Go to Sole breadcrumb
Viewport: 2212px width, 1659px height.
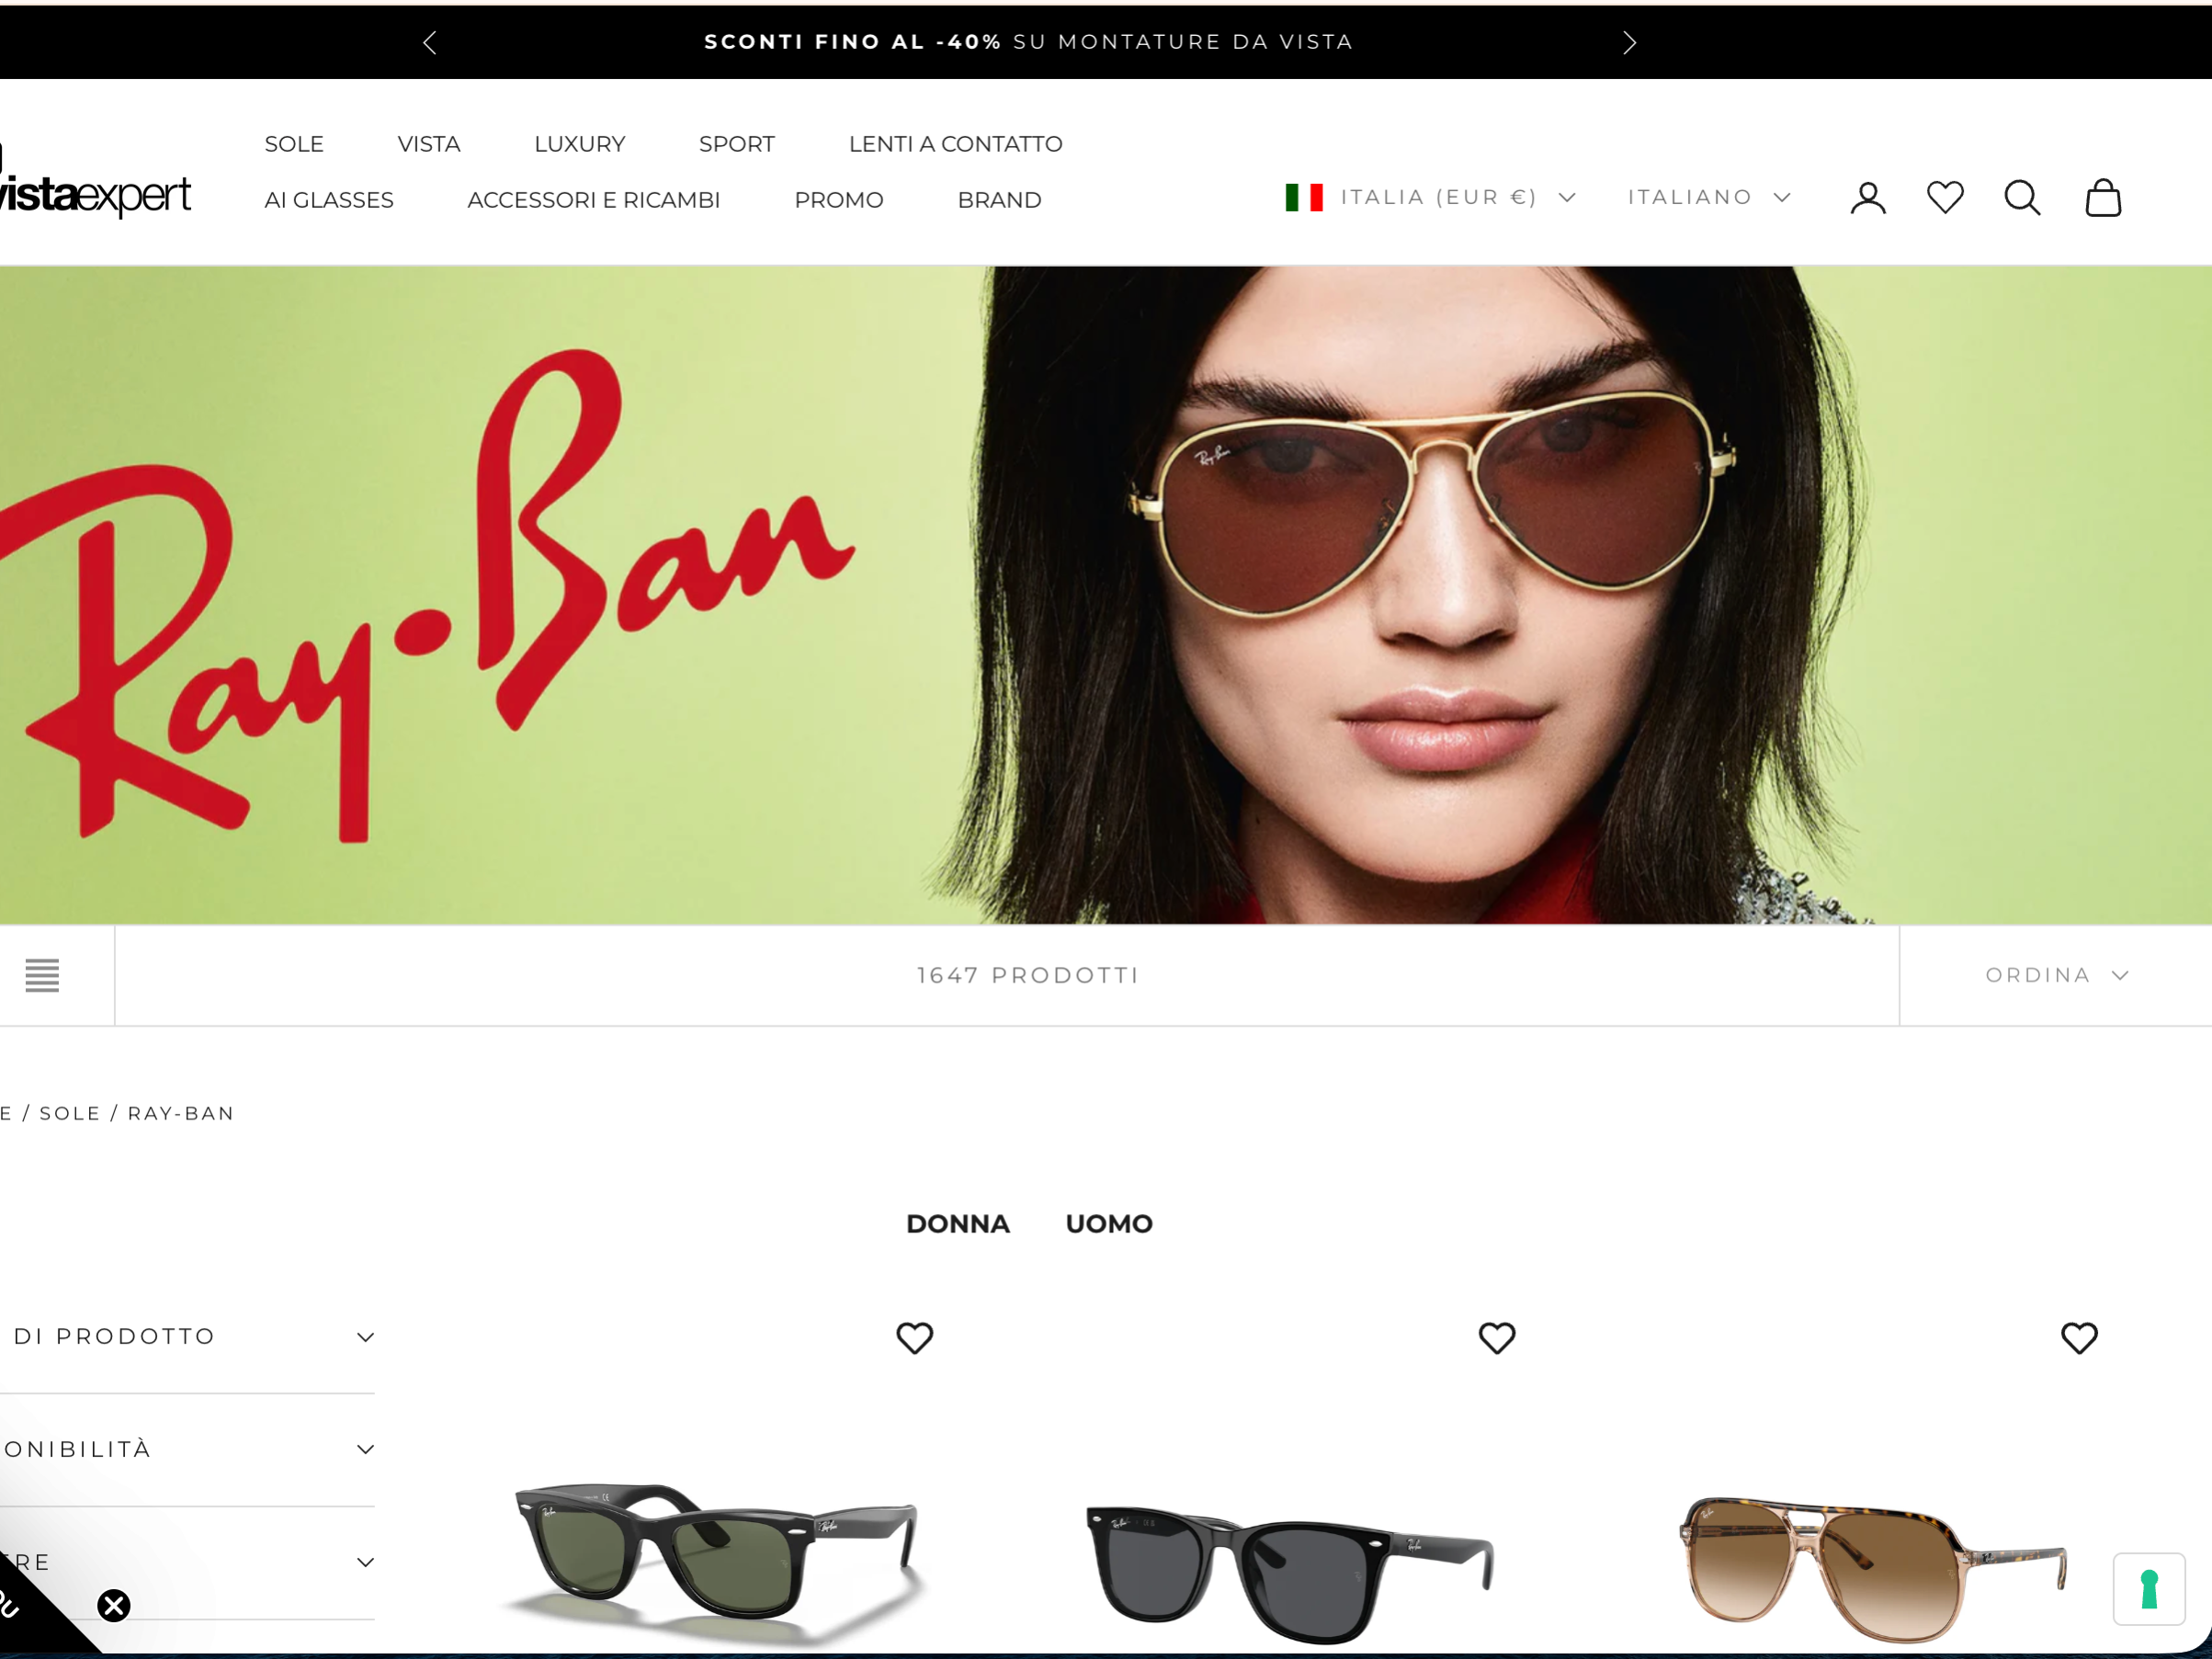(x=70, y=1113)
